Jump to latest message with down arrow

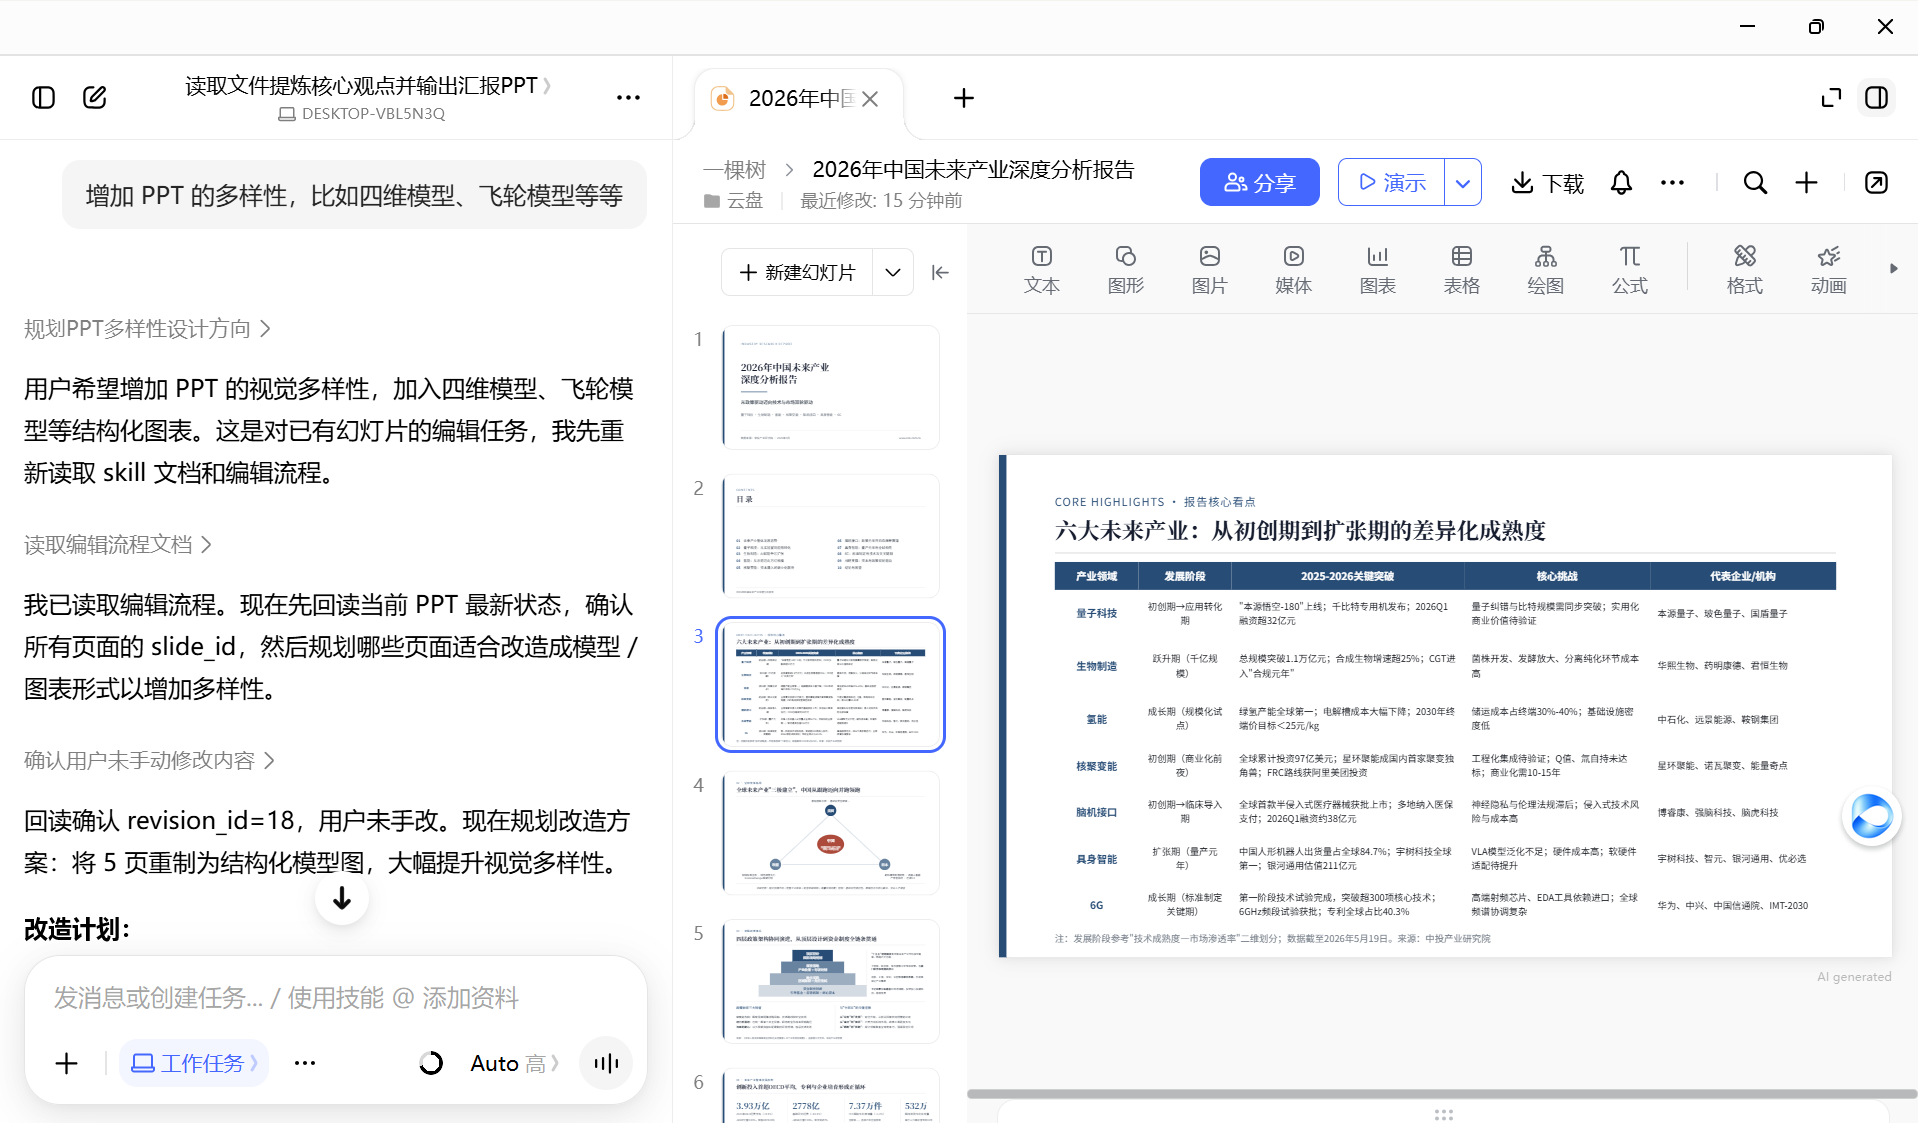342,898
